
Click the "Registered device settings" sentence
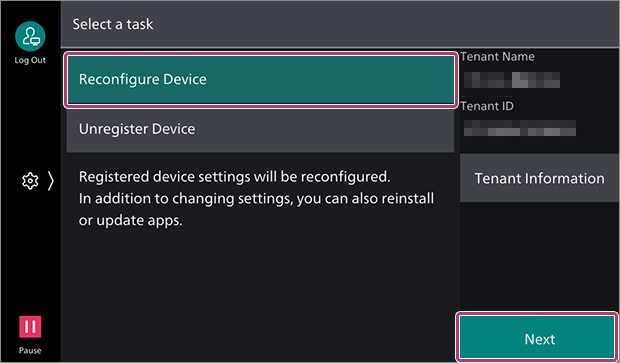pos(234,177)
